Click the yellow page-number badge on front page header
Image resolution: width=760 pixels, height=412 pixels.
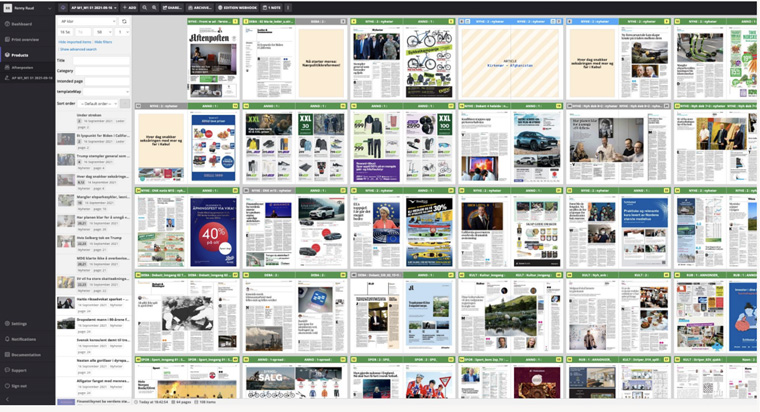click(235, 21)
